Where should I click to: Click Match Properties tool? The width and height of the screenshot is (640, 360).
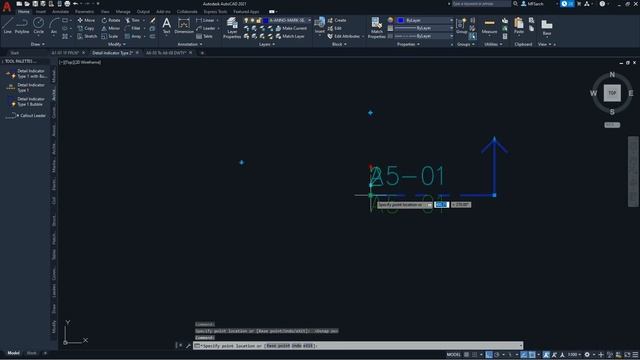click(376, 28)
